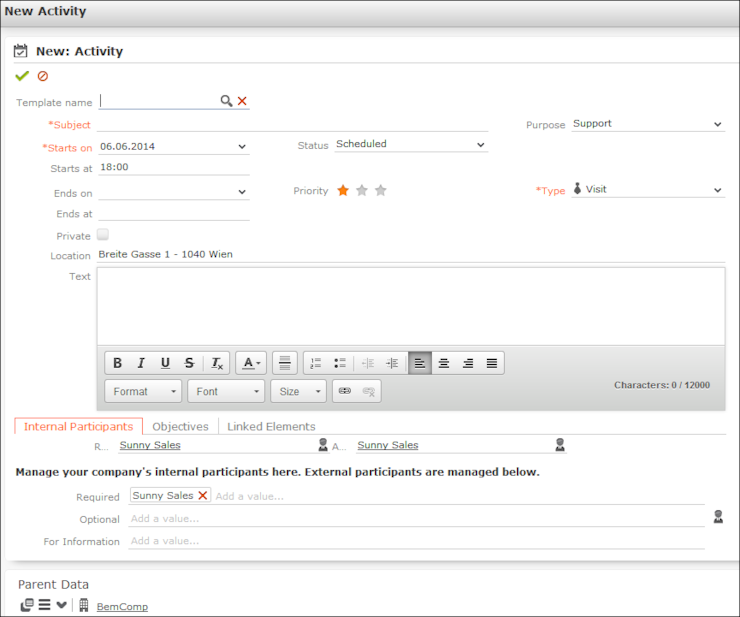Viewport: 740px width, 617px height.
Task: Insert a link in the editor
Action: (x=344, y=391)
